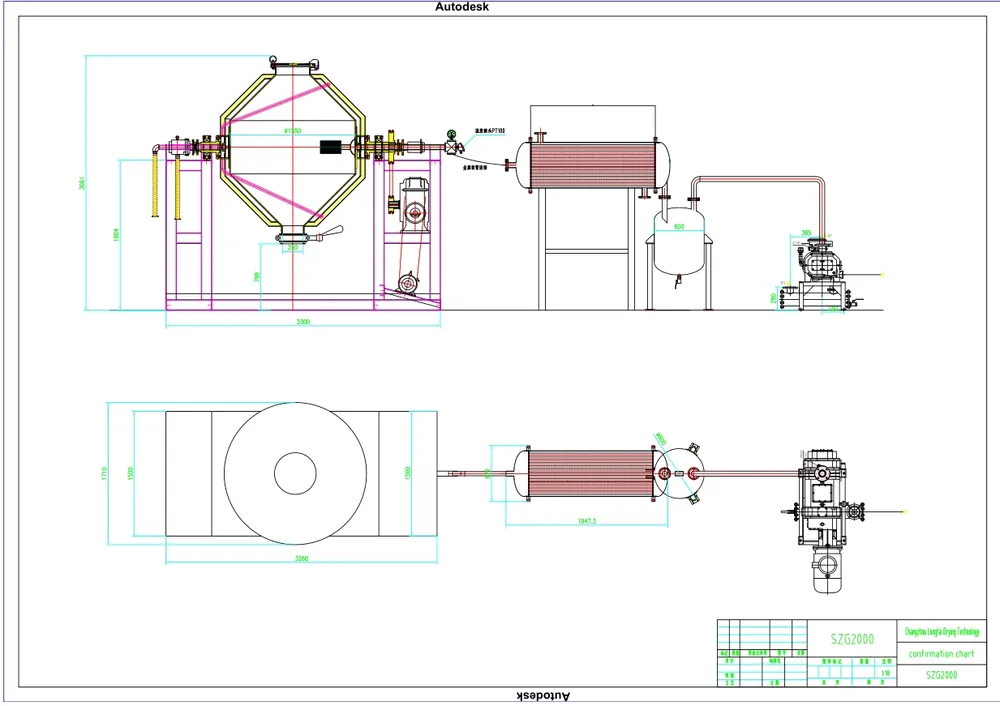Click the PT100 temperature sensor annotation

pos(490,131)
